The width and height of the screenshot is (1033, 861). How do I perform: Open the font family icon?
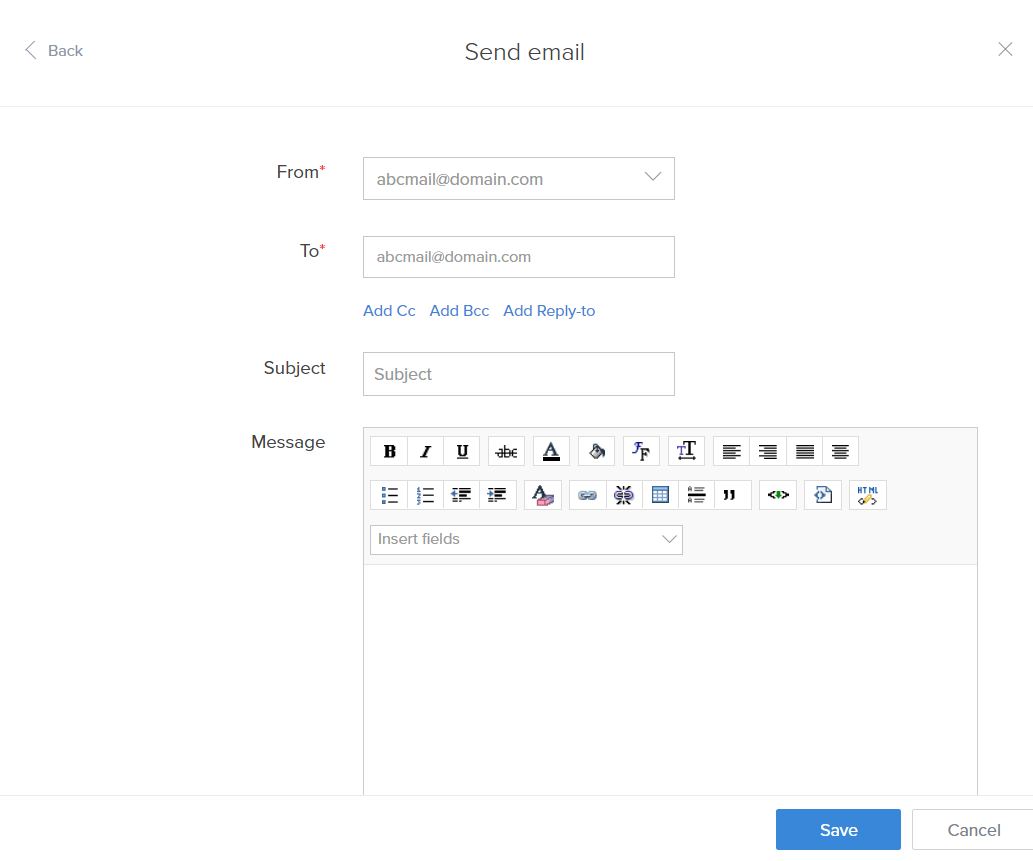[x=641, y=451]
